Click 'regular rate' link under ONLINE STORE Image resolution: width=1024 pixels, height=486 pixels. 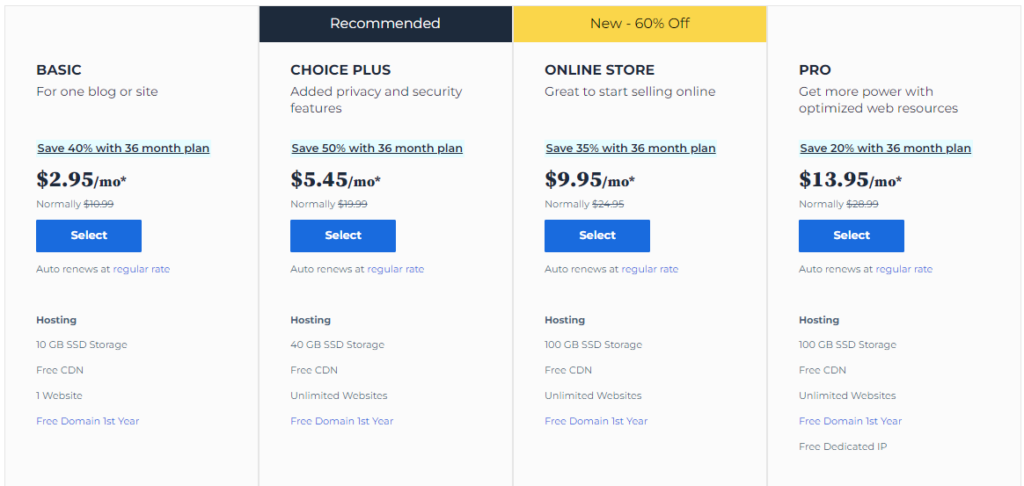pyautogui.click(x=649, y=269)
